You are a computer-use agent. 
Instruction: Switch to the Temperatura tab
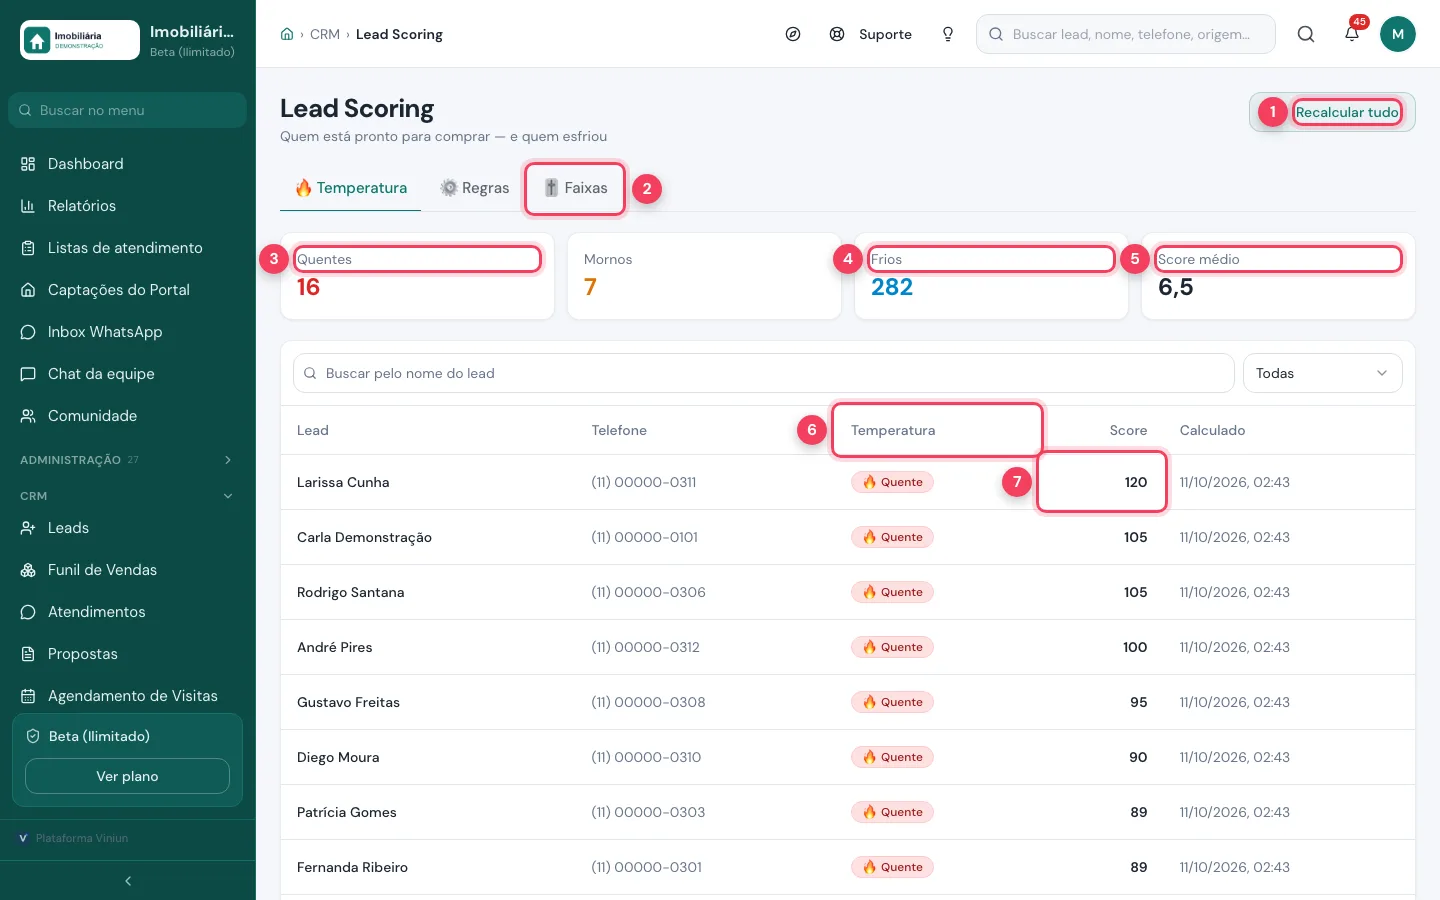pos(351,188)
